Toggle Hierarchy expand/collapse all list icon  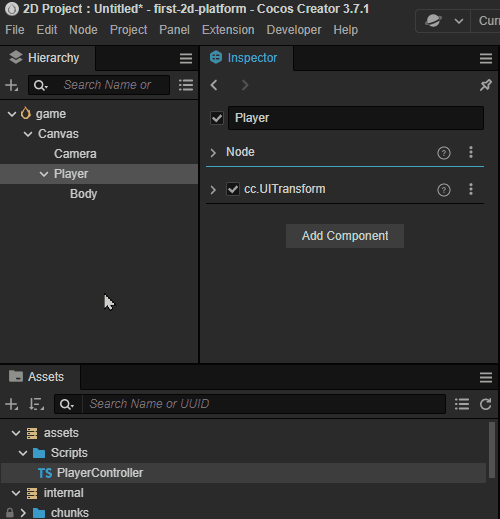186,85
